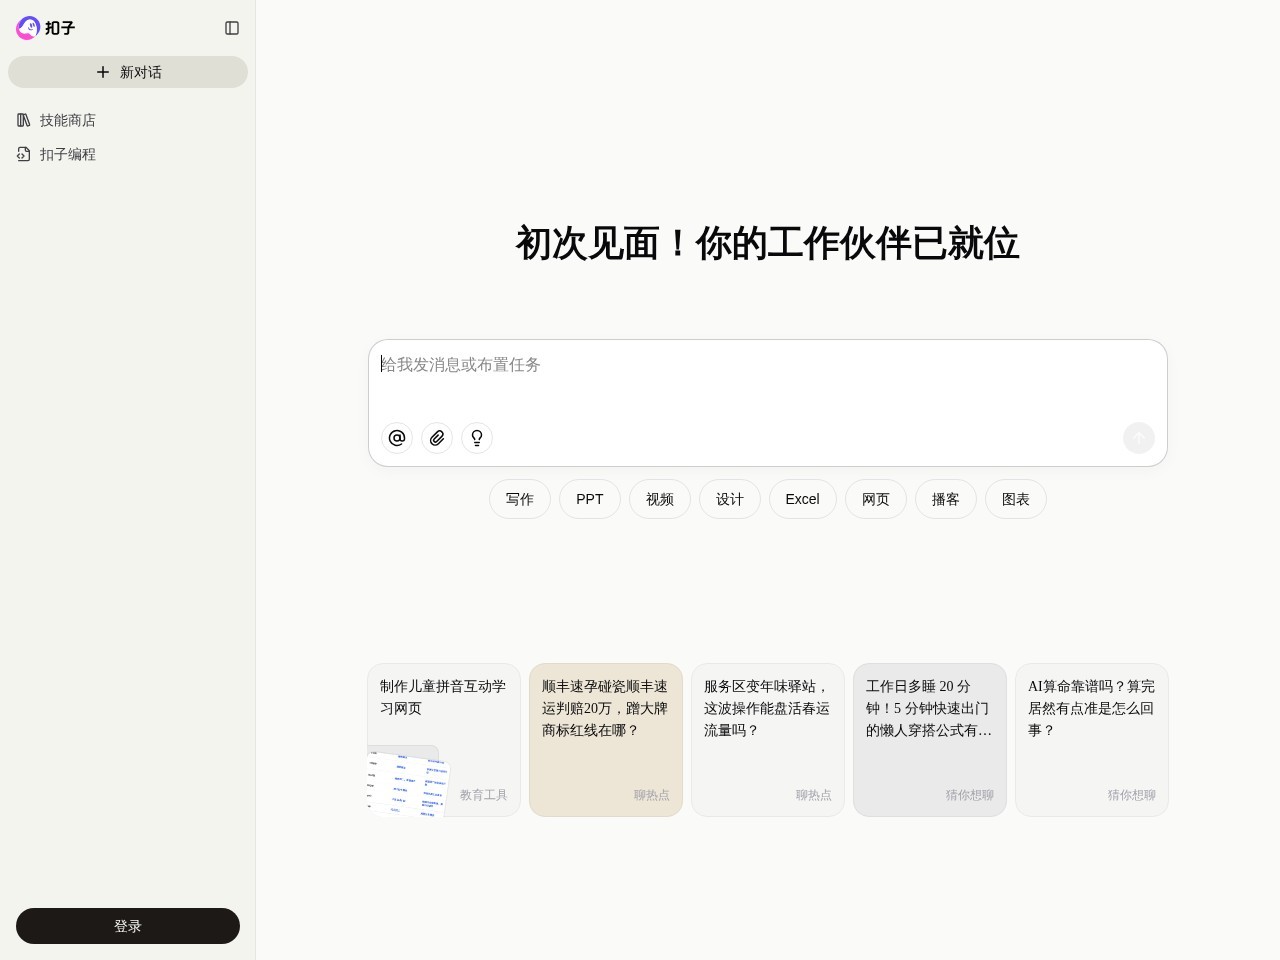The image size is (1280, 960).
Task: Open 技能商店 in the sidebar
Action: click(67, 120)
